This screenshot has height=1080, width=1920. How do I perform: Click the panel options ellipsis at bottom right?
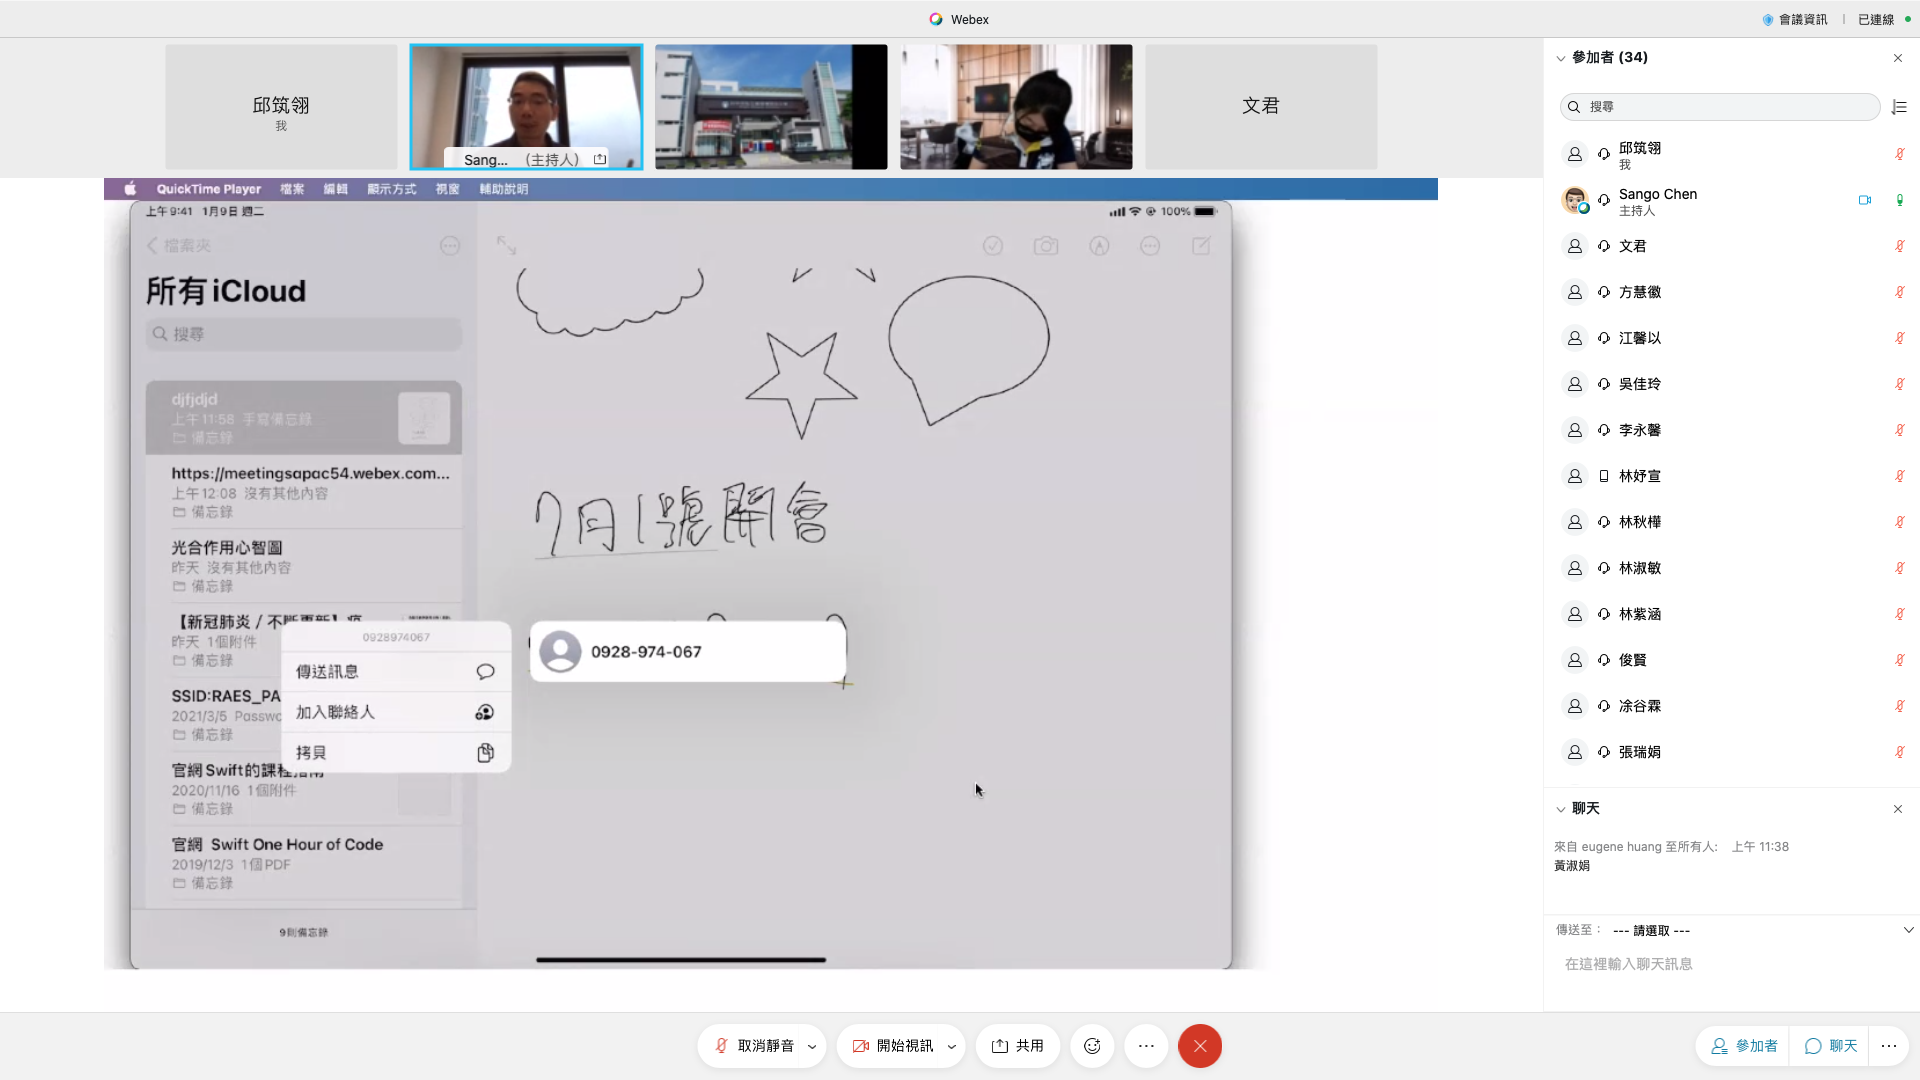tap(1888, 1046)
